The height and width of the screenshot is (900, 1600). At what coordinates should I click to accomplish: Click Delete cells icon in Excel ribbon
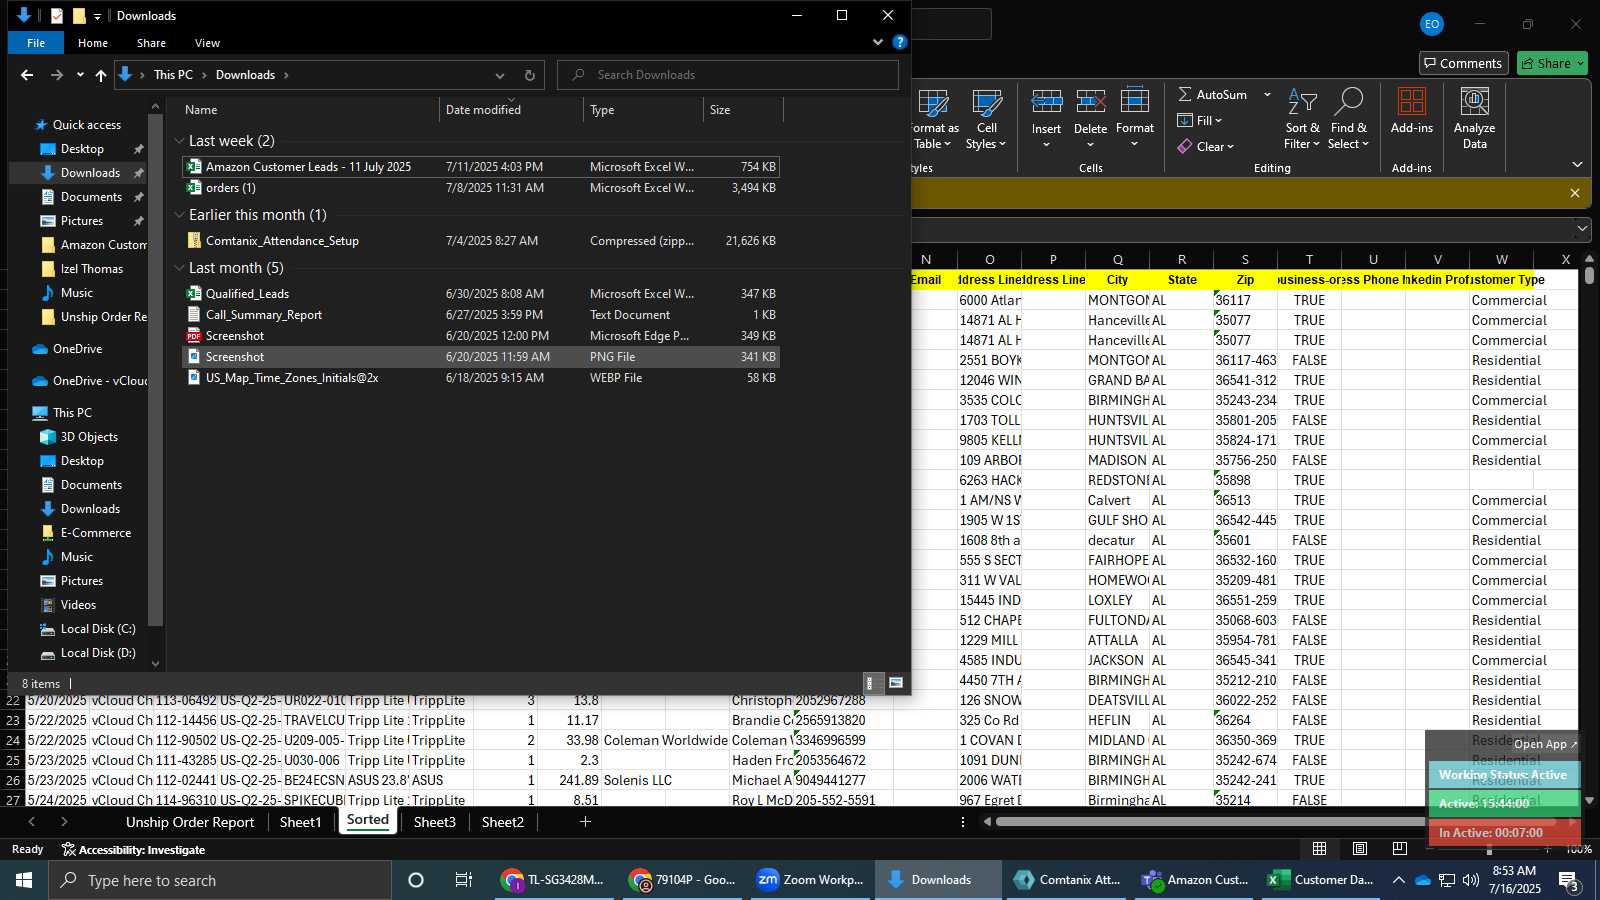[1090, 101]
